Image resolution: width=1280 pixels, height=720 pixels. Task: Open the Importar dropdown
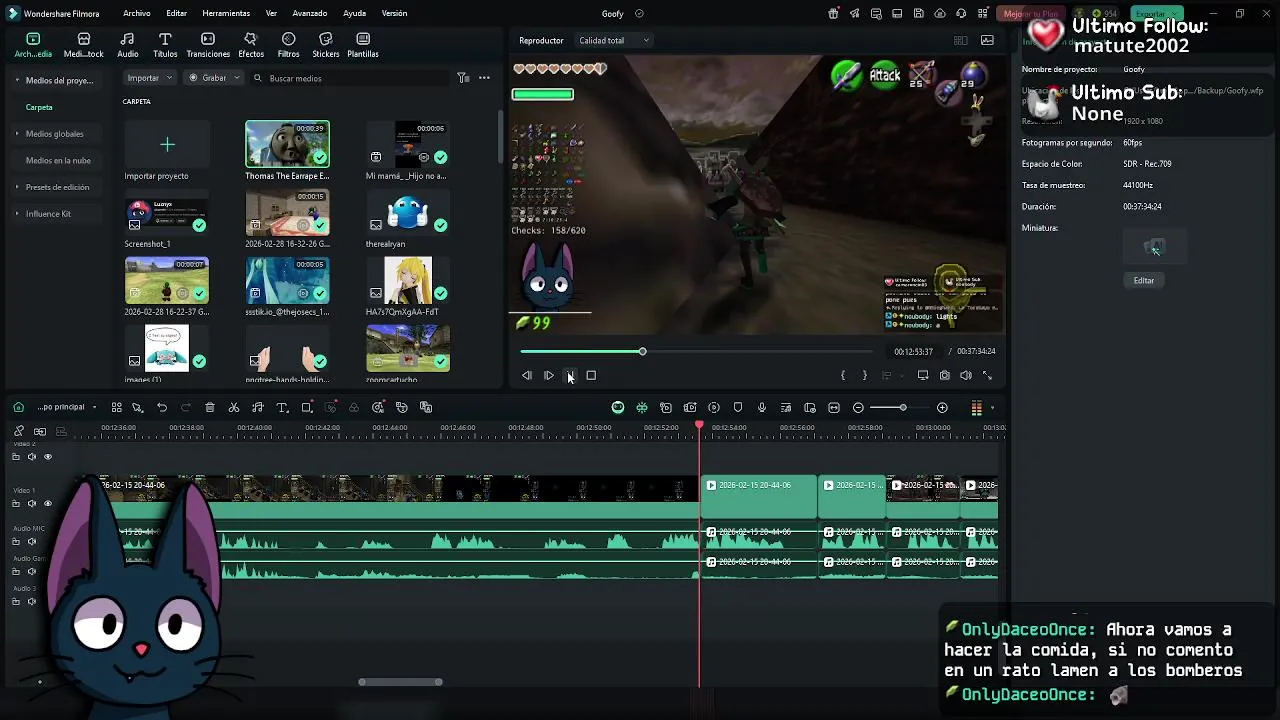click(150, 78)
